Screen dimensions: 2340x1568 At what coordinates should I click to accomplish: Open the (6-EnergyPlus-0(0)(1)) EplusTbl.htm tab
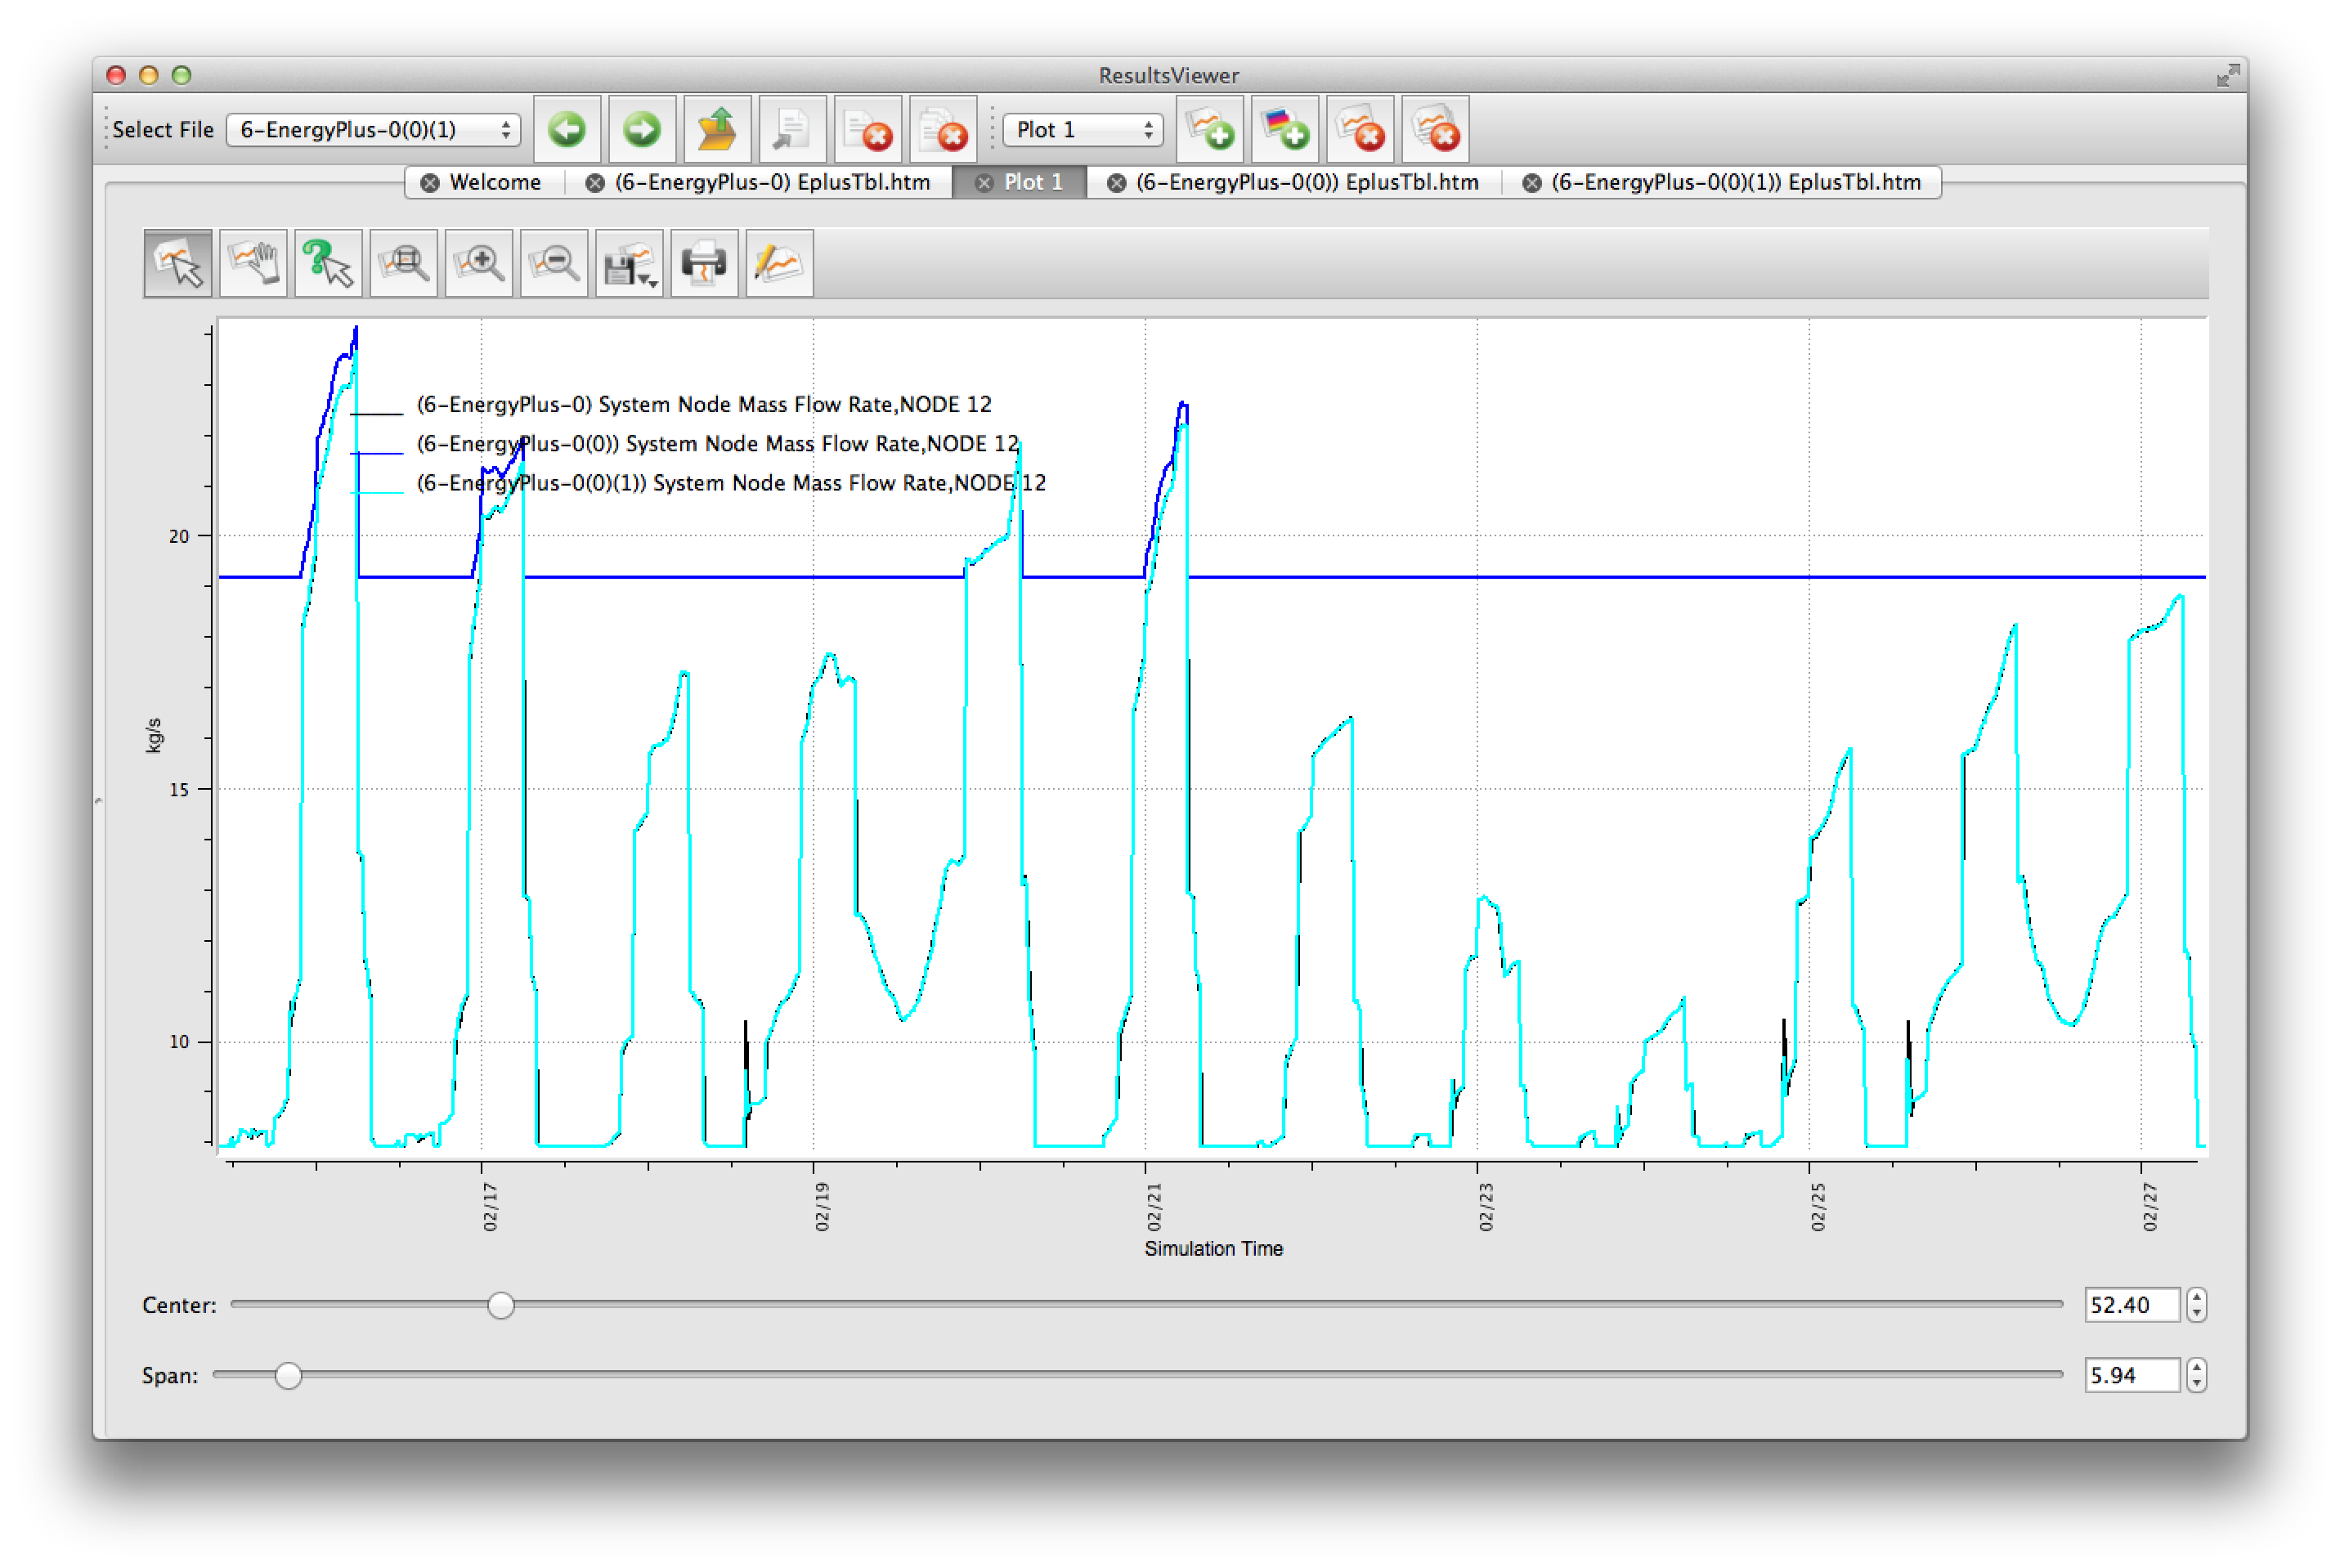pos(1736,182)
